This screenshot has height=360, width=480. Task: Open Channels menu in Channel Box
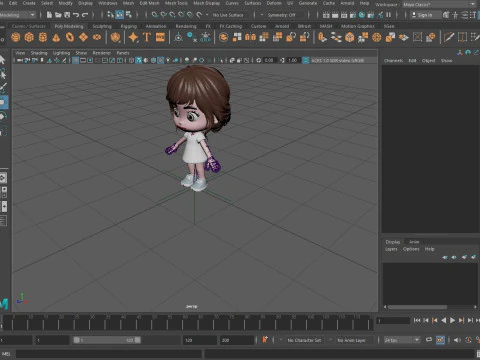(x=393, y=60)
